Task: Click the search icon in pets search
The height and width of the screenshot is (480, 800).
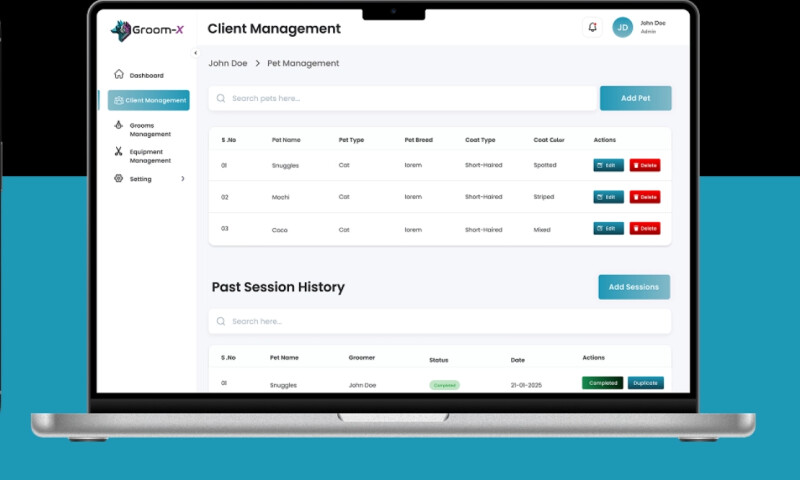Action: (x=221, y=98)
